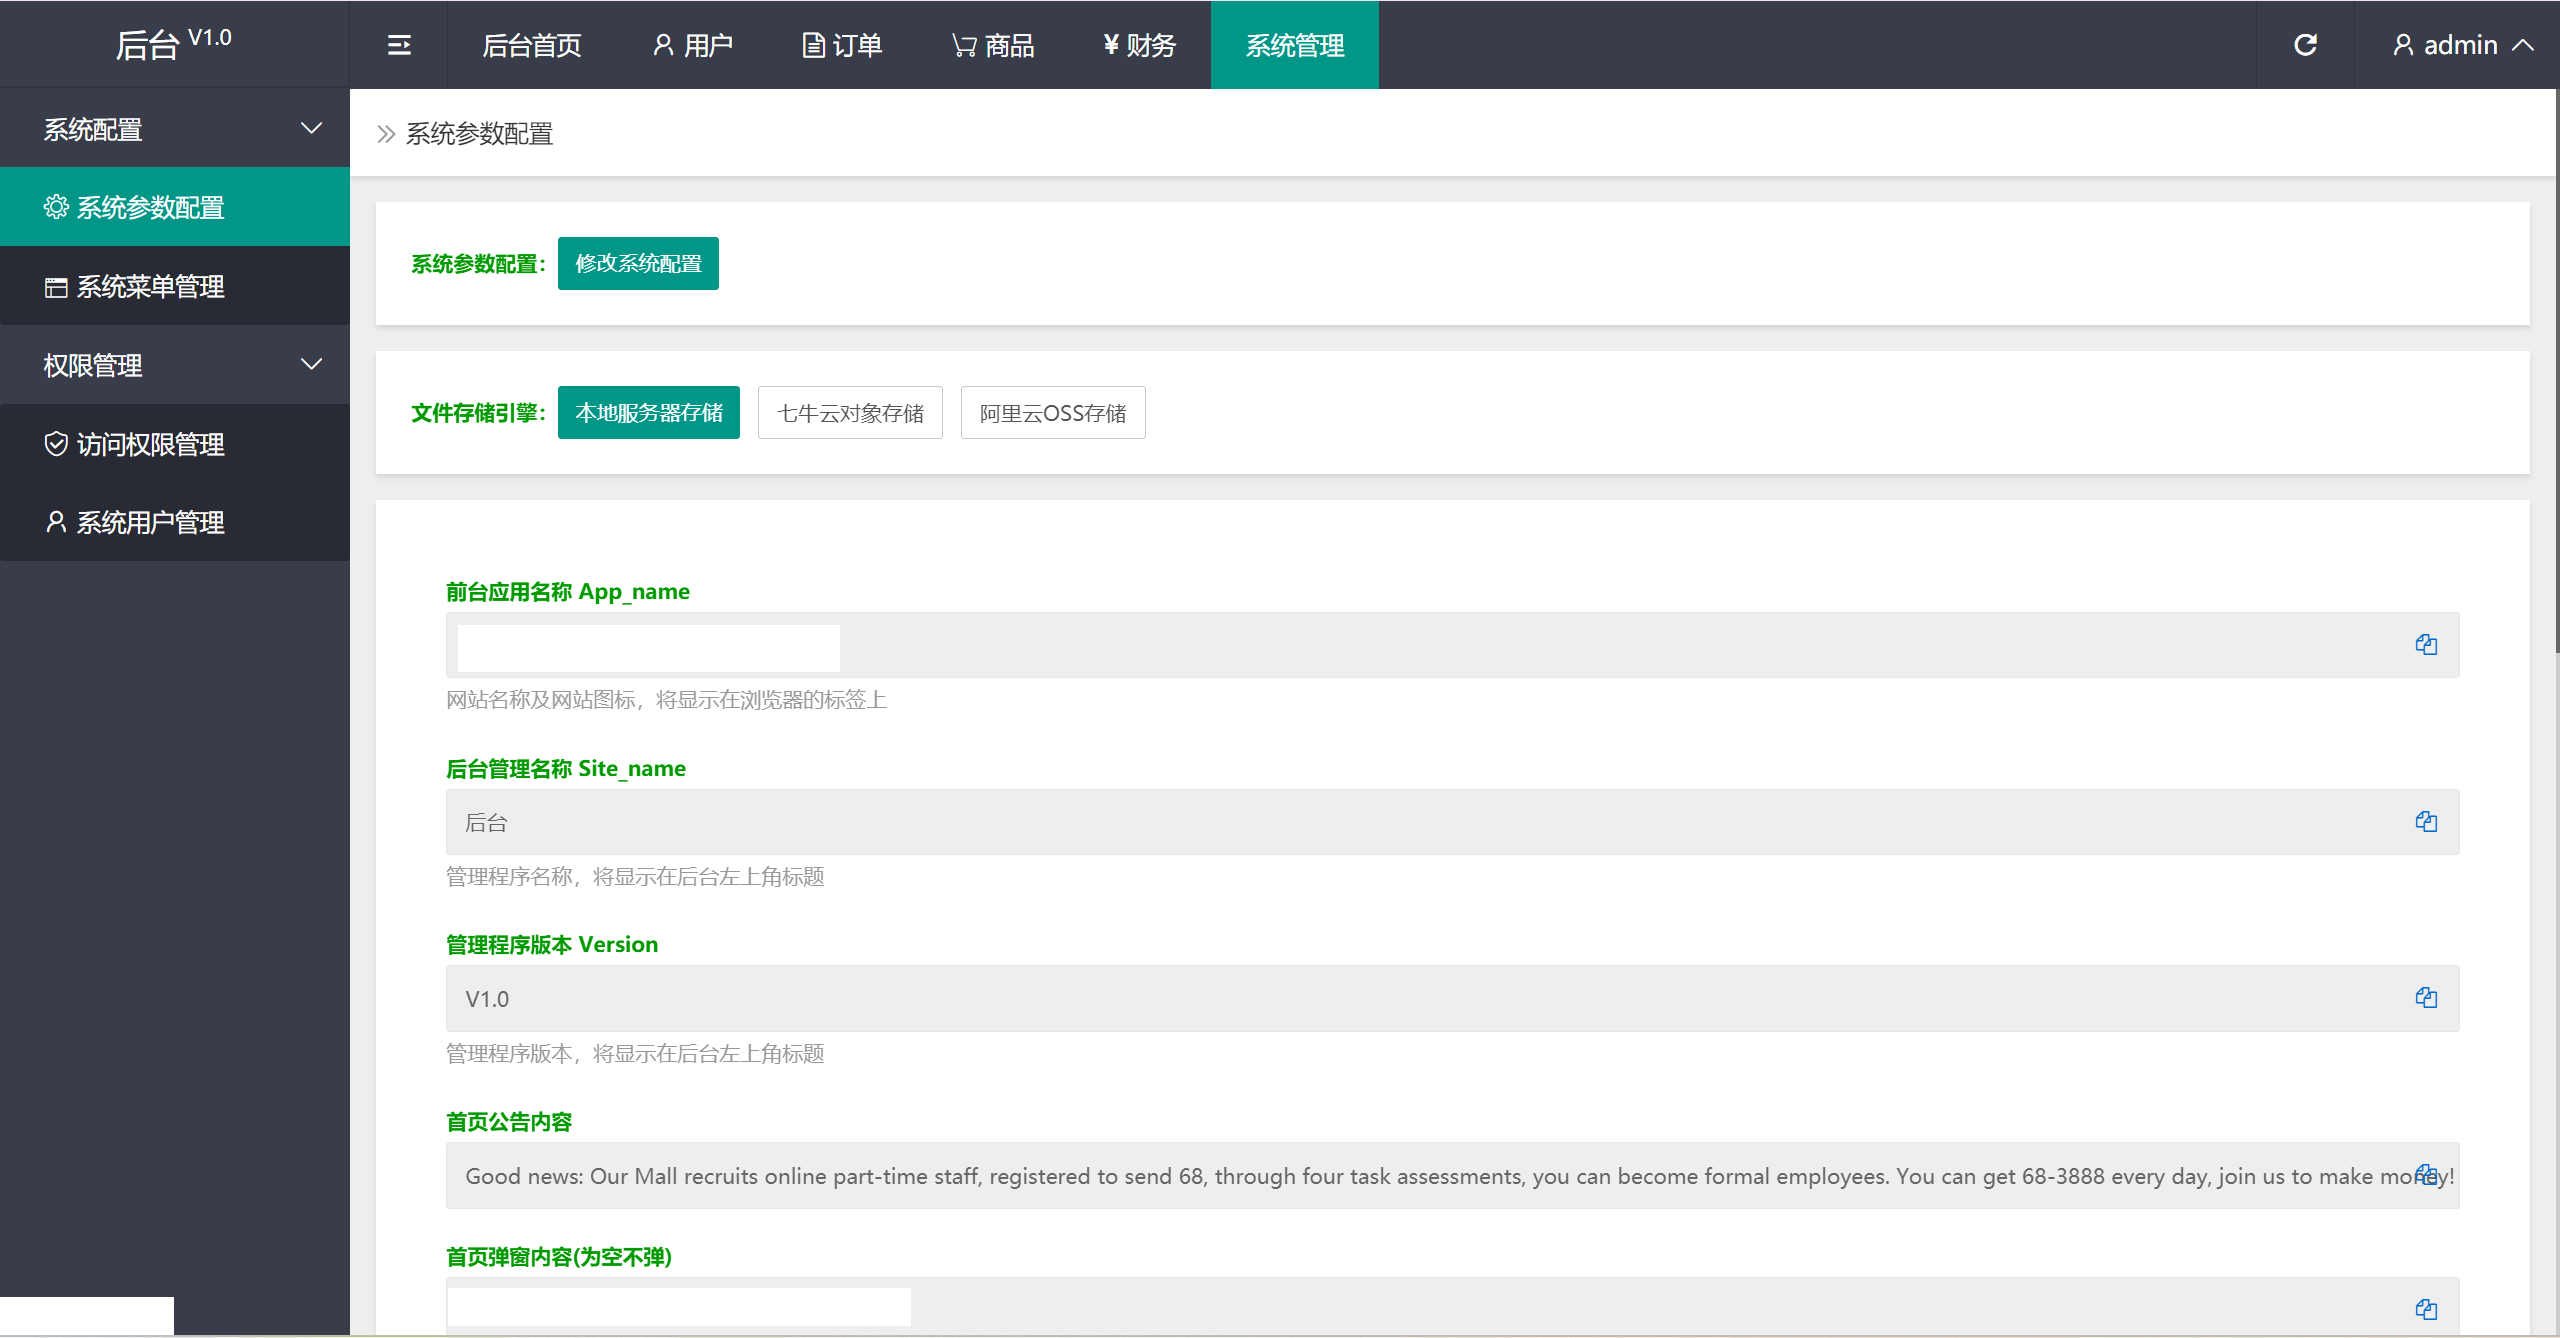The height and width of the screenshot is (1338, 2560).
Task: Copy the 首页弹窗内容 field icon
Action: 2426,1309
